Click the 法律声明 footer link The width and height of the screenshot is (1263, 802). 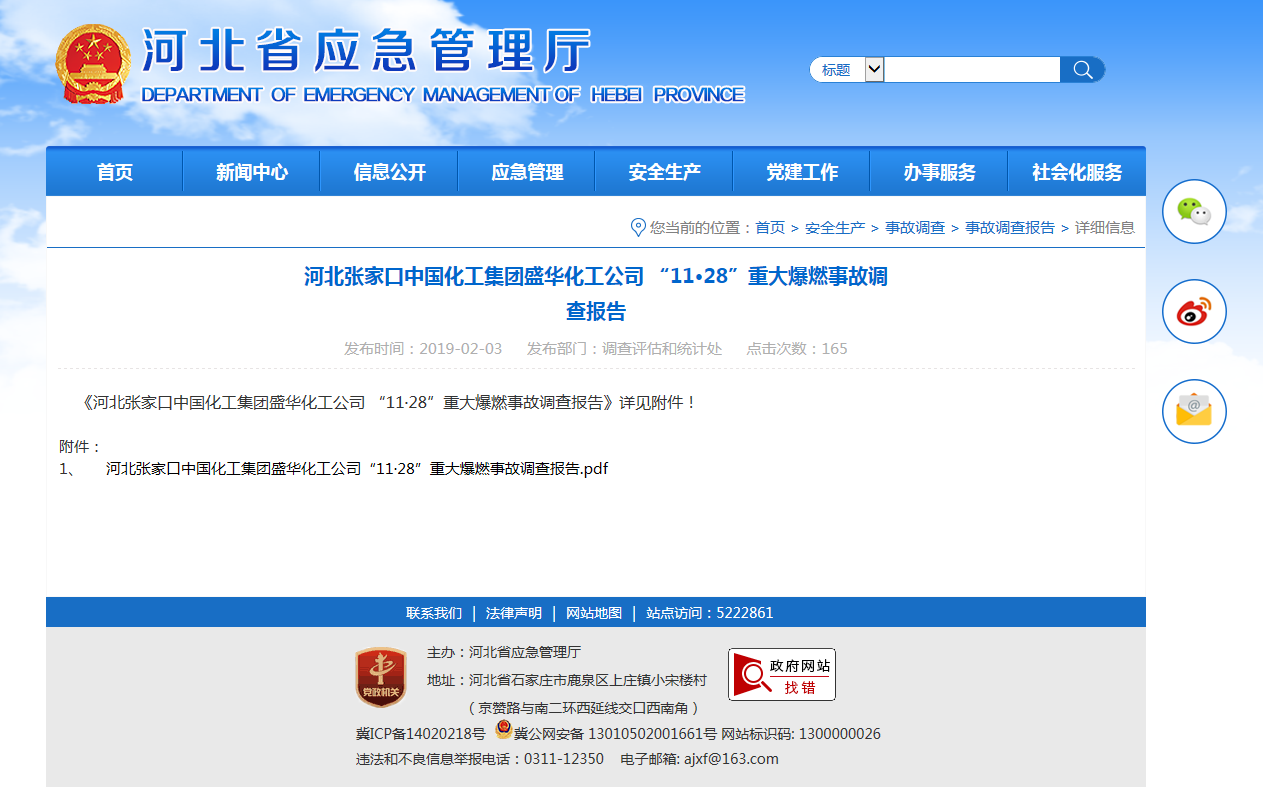pos(514,613)
